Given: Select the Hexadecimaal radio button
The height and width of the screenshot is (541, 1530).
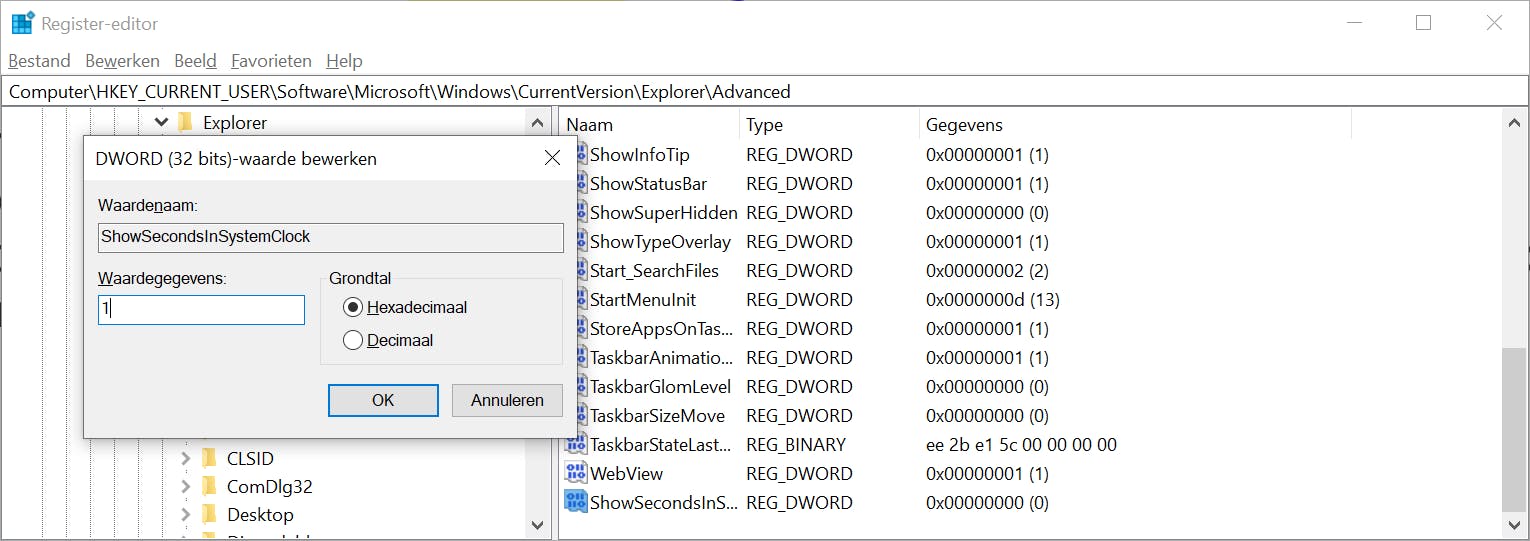Looking at the screenshot, I should coord(352,307).
